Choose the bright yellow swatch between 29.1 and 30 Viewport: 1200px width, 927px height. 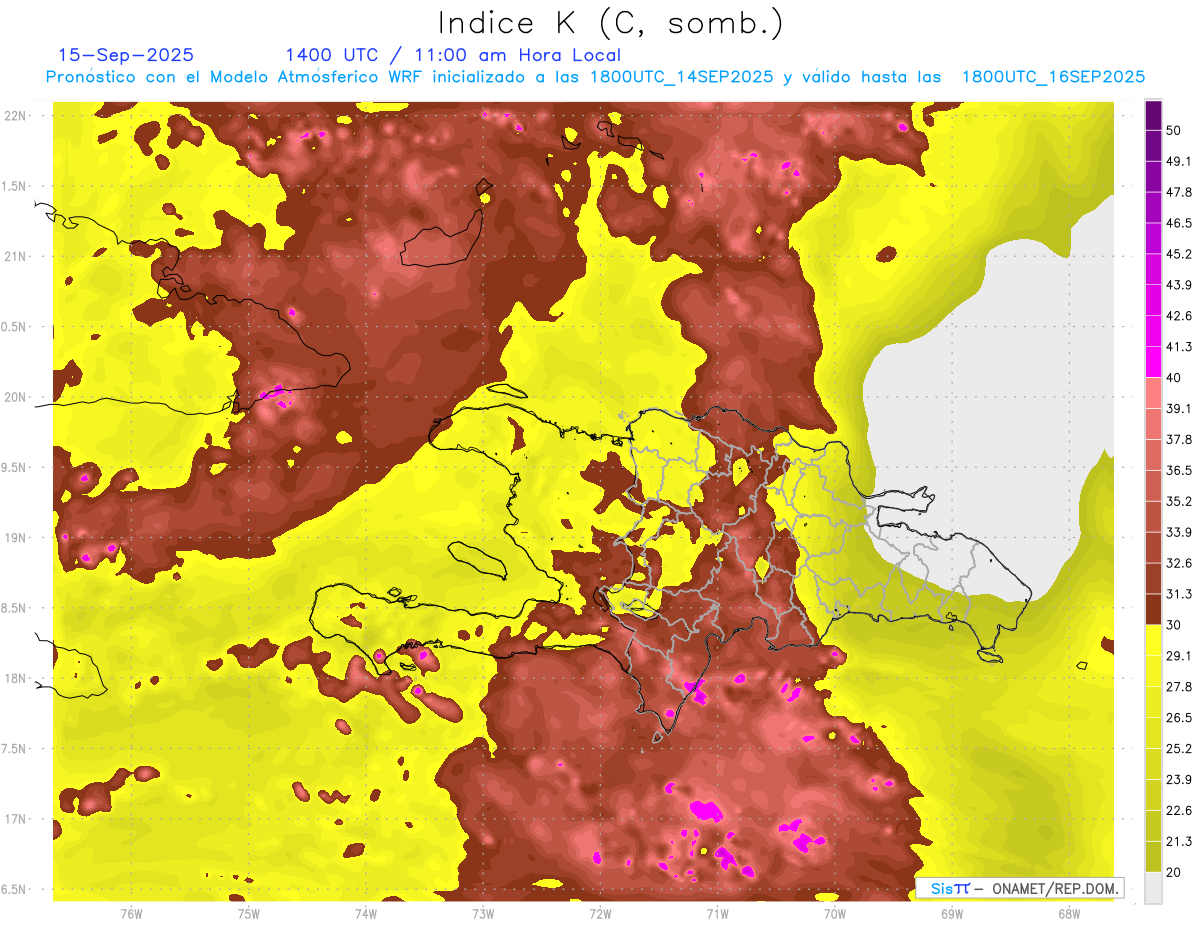click(x=1153, y=640)
